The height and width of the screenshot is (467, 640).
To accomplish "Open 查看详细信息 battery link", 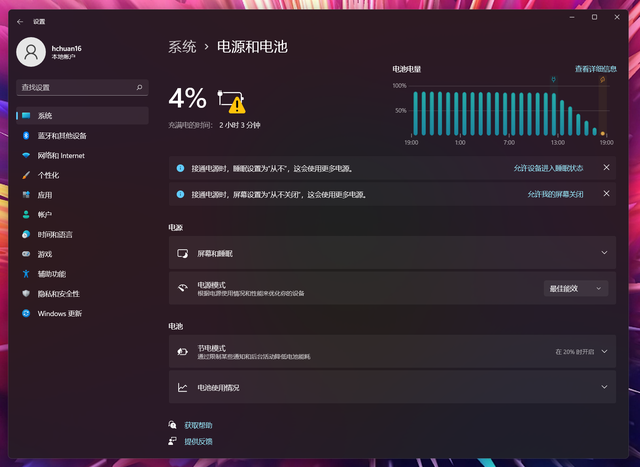I will (x=596, y=69).
